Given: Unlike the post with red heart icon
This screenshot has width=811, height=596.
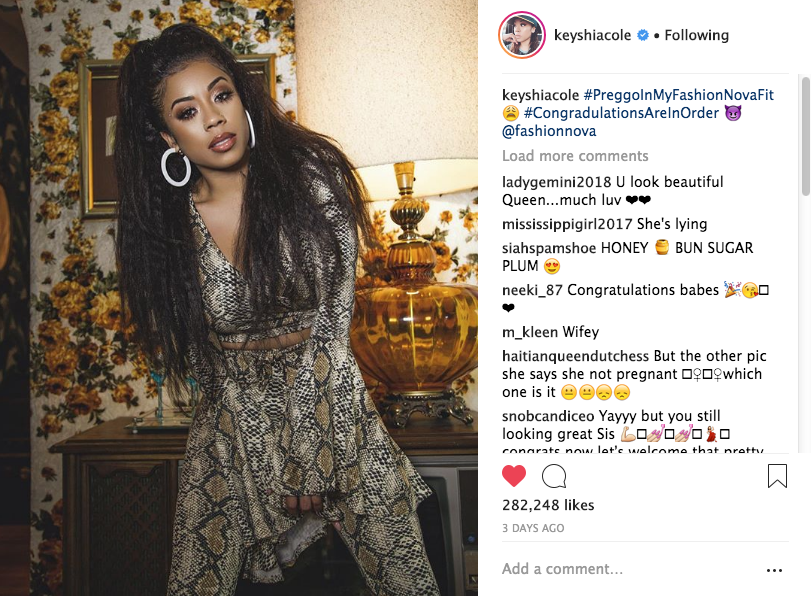Looking at the screenshot, I should (514, 475).
